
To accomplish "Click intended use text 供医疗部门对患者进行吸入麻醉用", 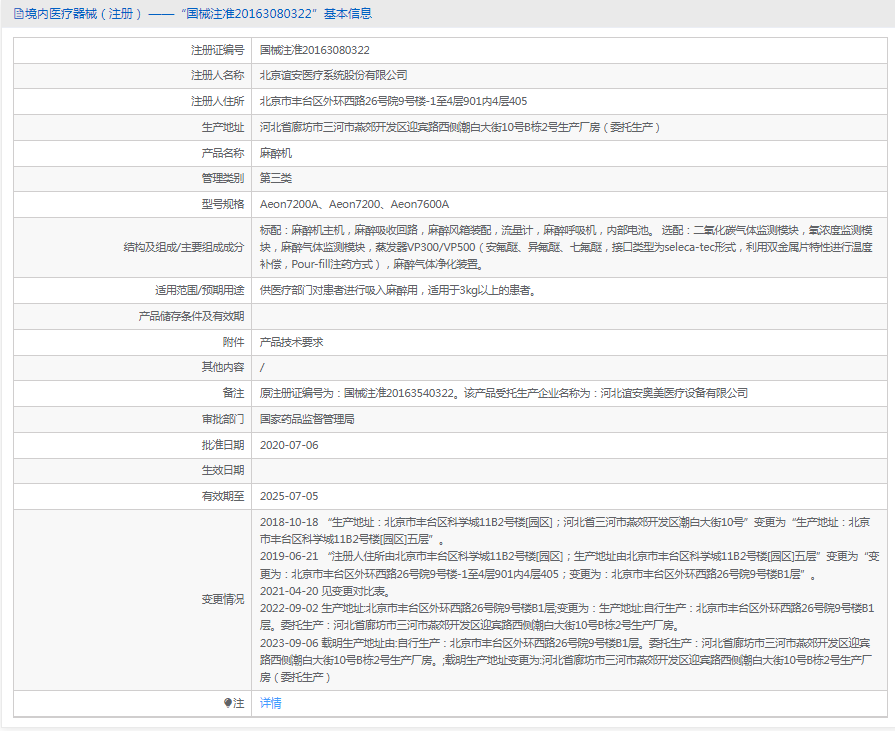I will point(398,290).
